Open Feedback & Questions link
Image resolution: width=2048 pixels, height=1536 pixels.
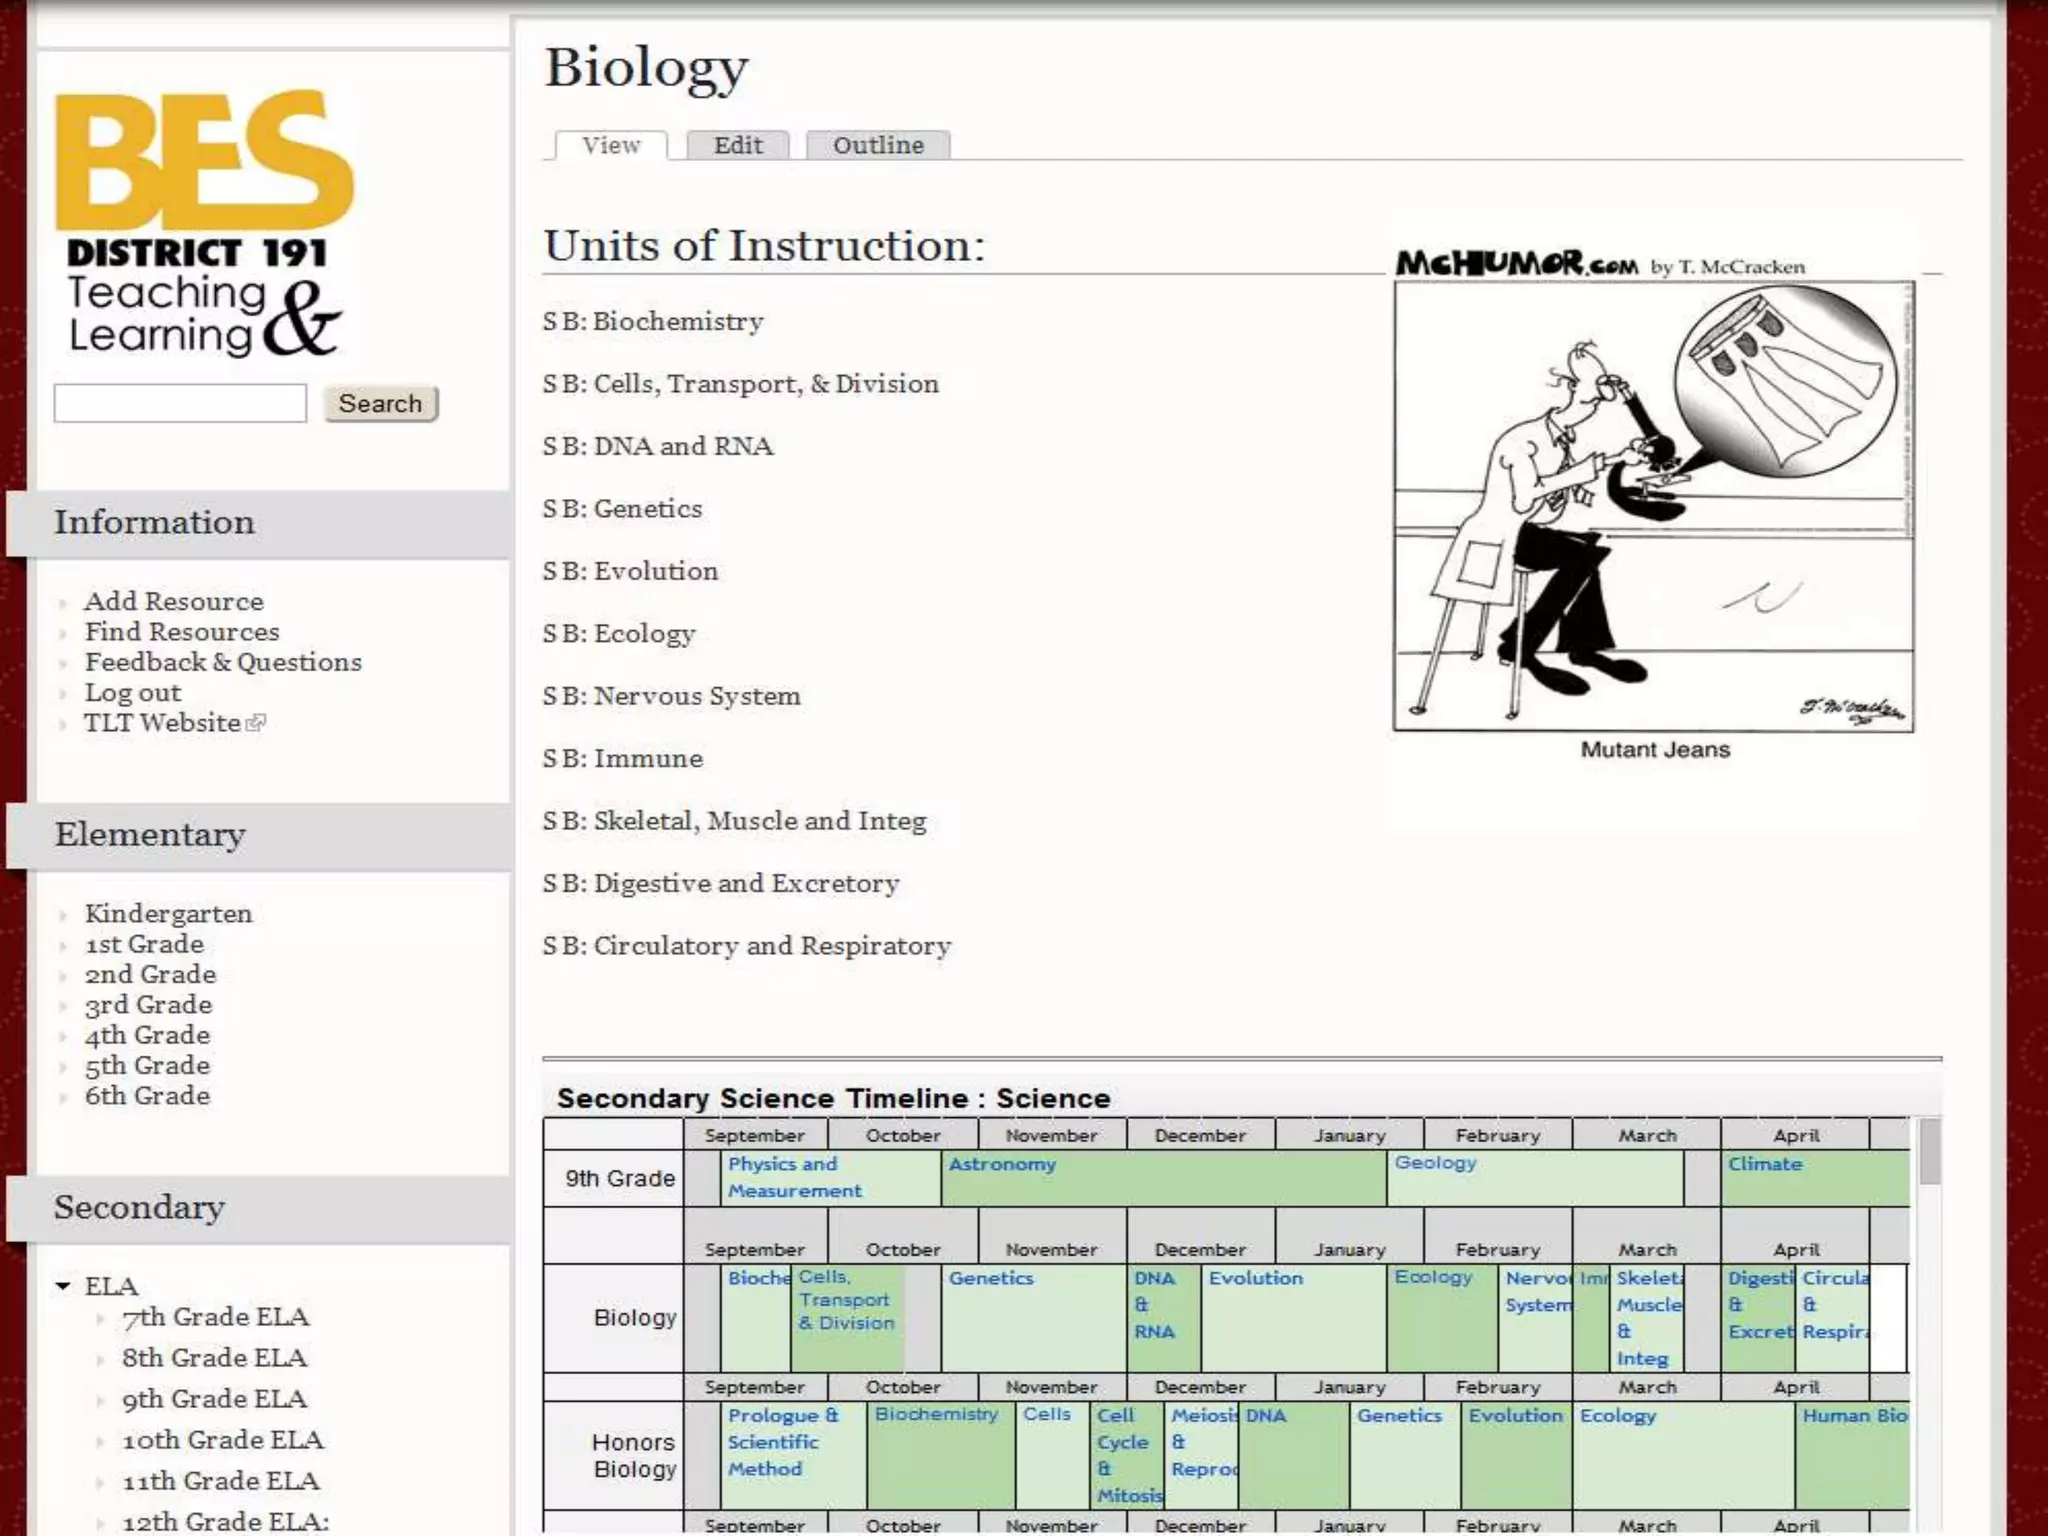(223, 662)
